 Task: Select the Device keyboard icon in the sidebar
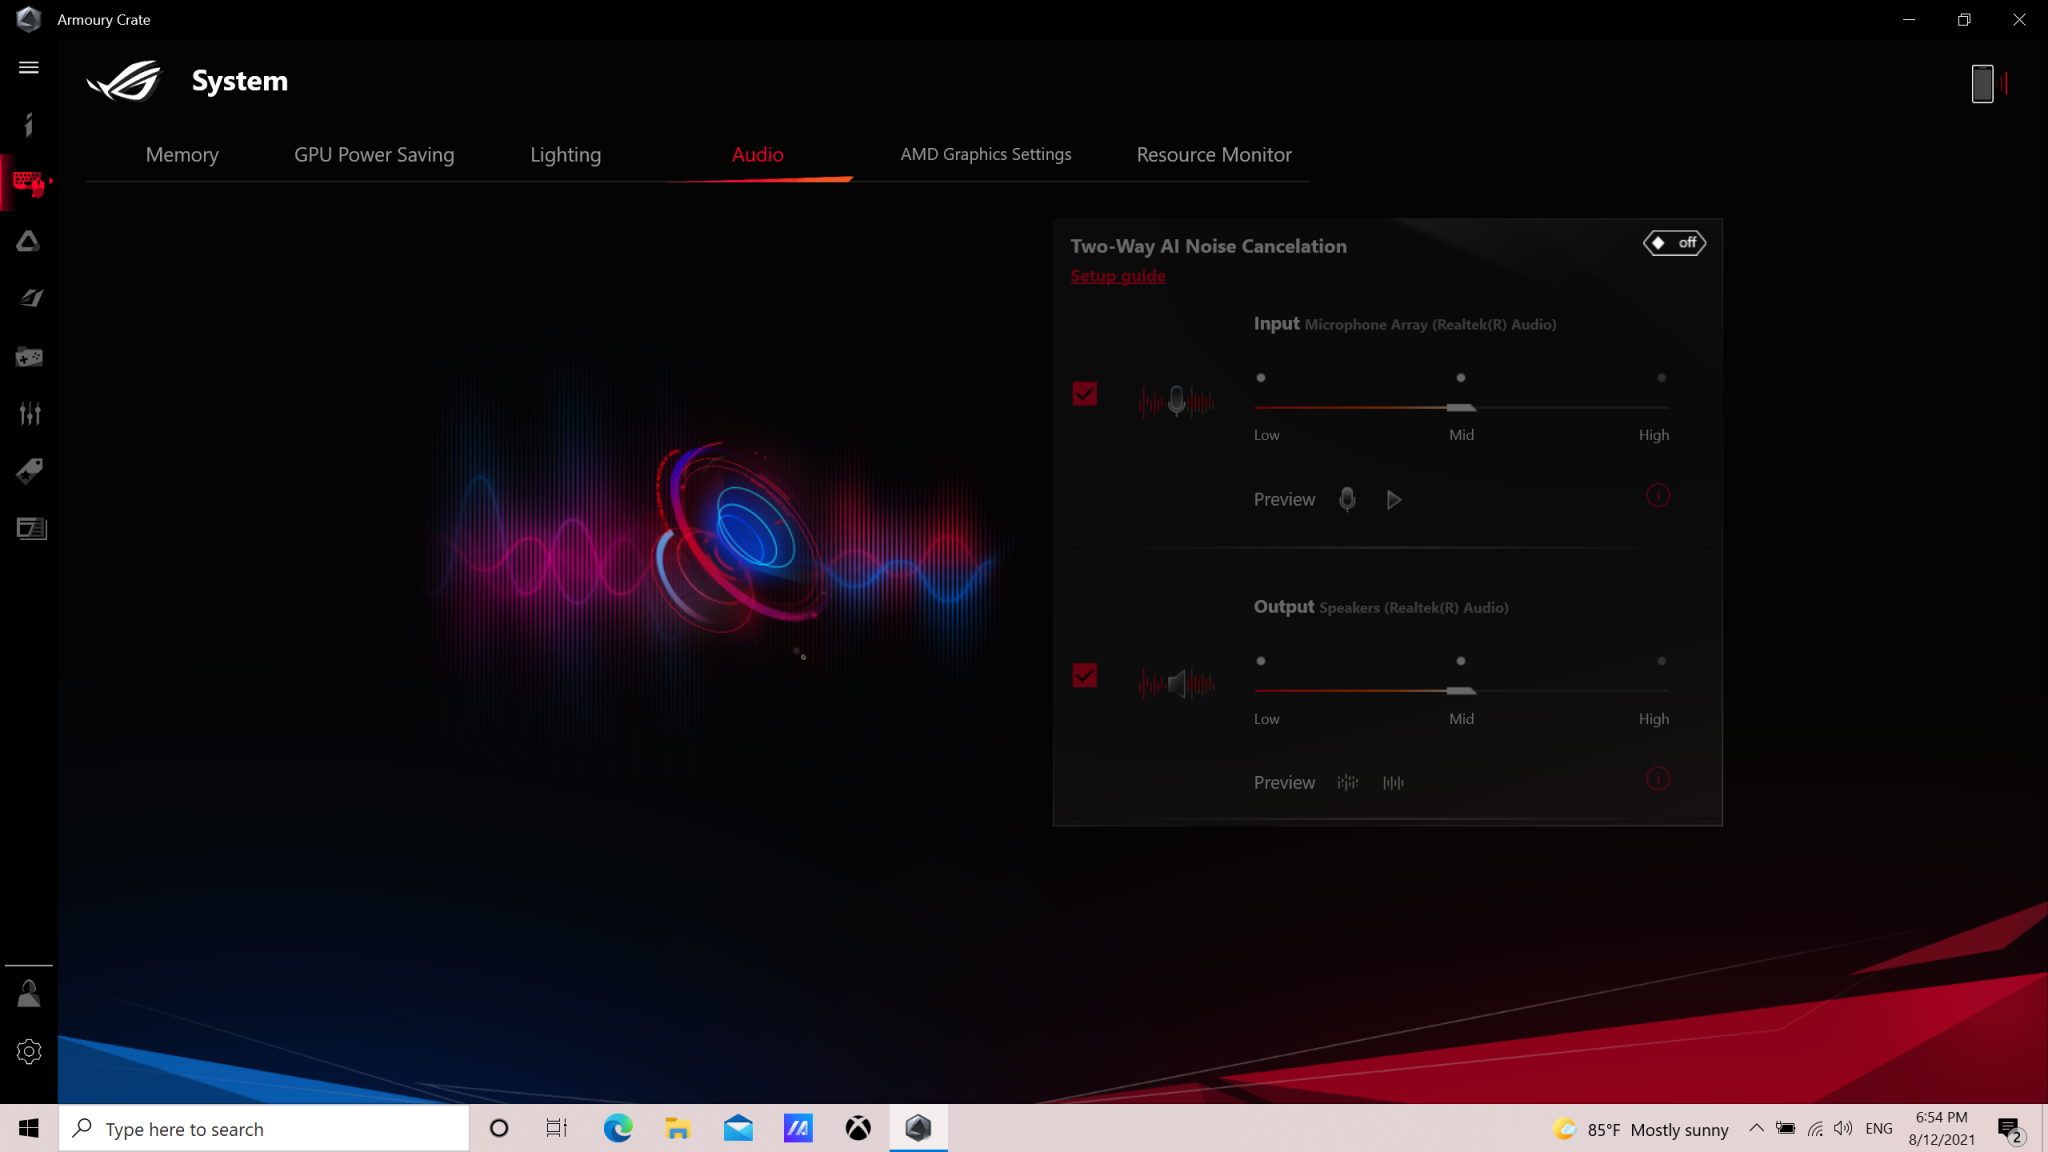28,183
